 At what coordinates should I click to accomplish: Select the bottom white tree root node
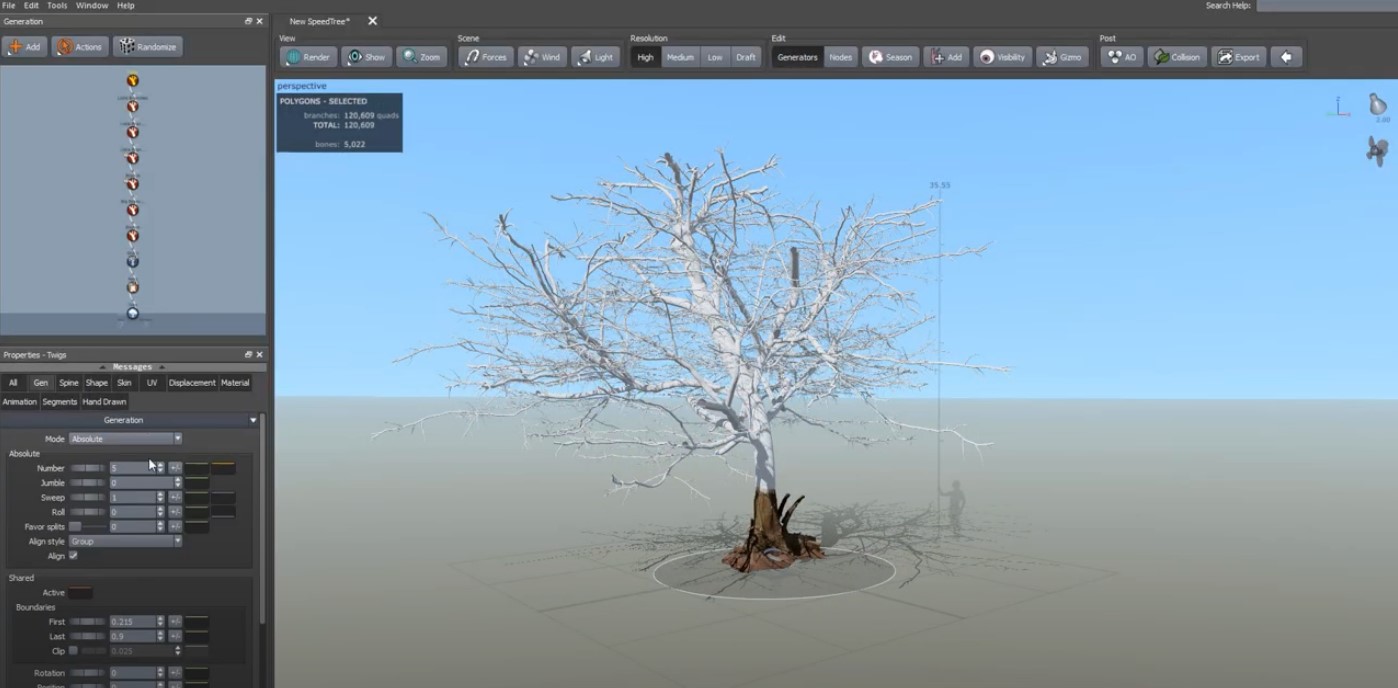[132, 313]
